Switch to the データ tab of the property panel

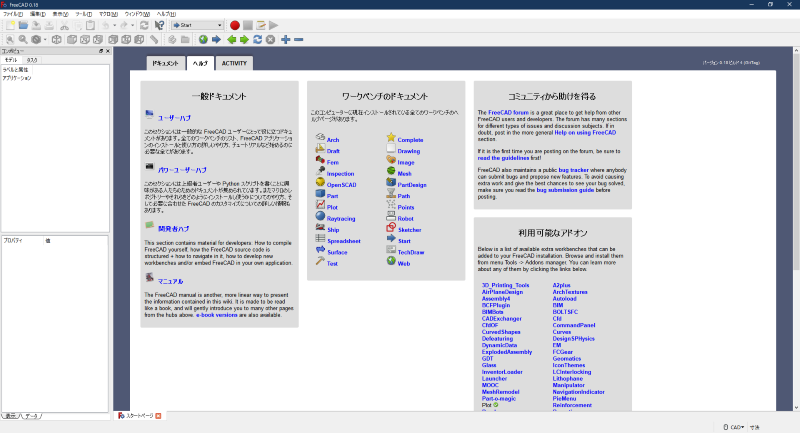[32, 416]
